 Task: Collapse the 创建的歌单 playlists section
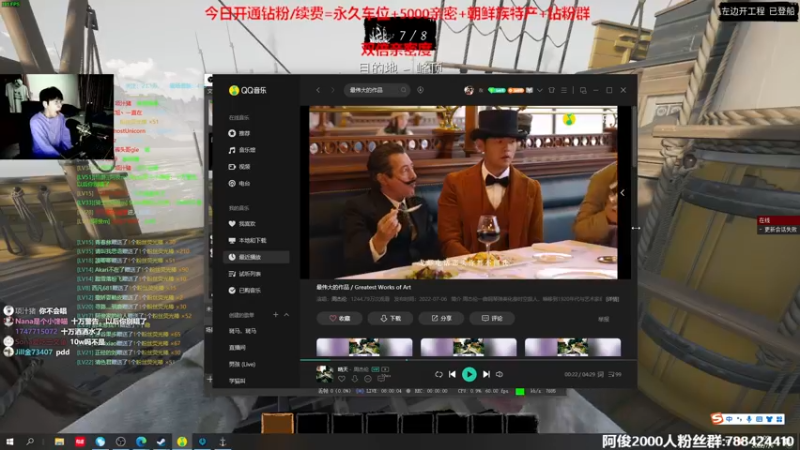point(286,315)
